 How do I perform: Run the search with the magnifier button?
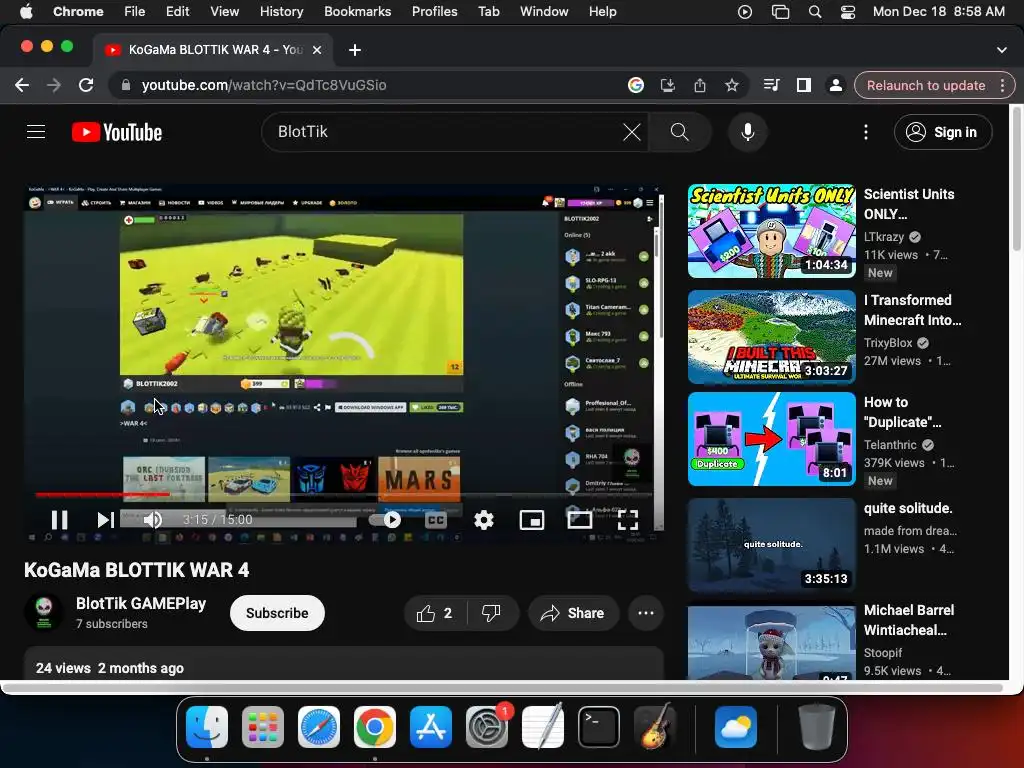680,132
